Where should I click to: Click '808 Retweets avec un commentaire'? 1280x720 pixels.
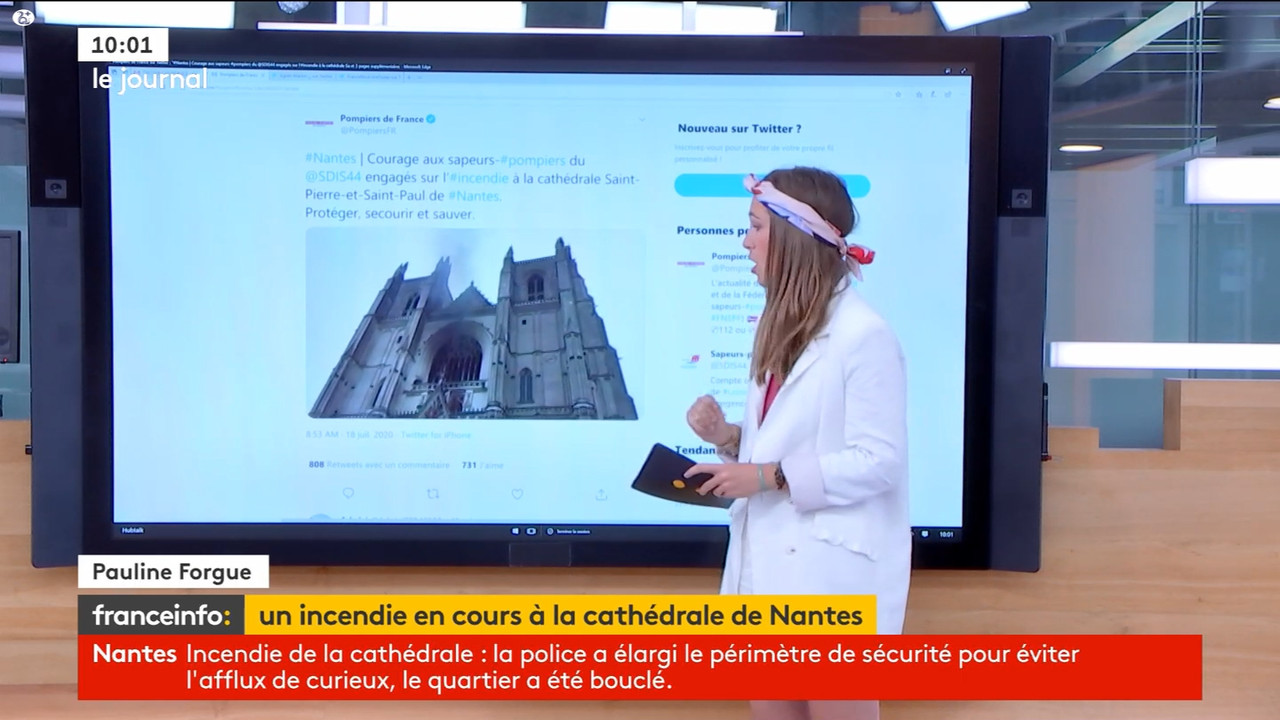pyautogui.click(x=379, y=465)
